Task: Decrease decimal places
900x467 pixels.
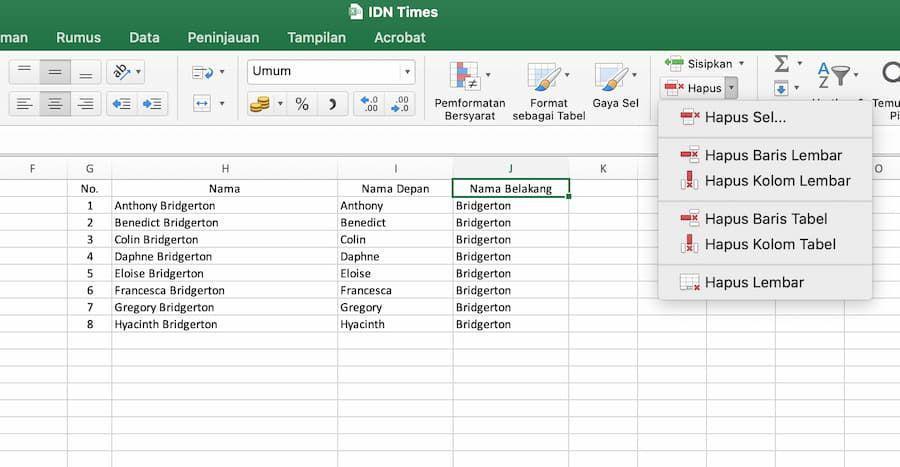Action: click(x=399, y=104)
